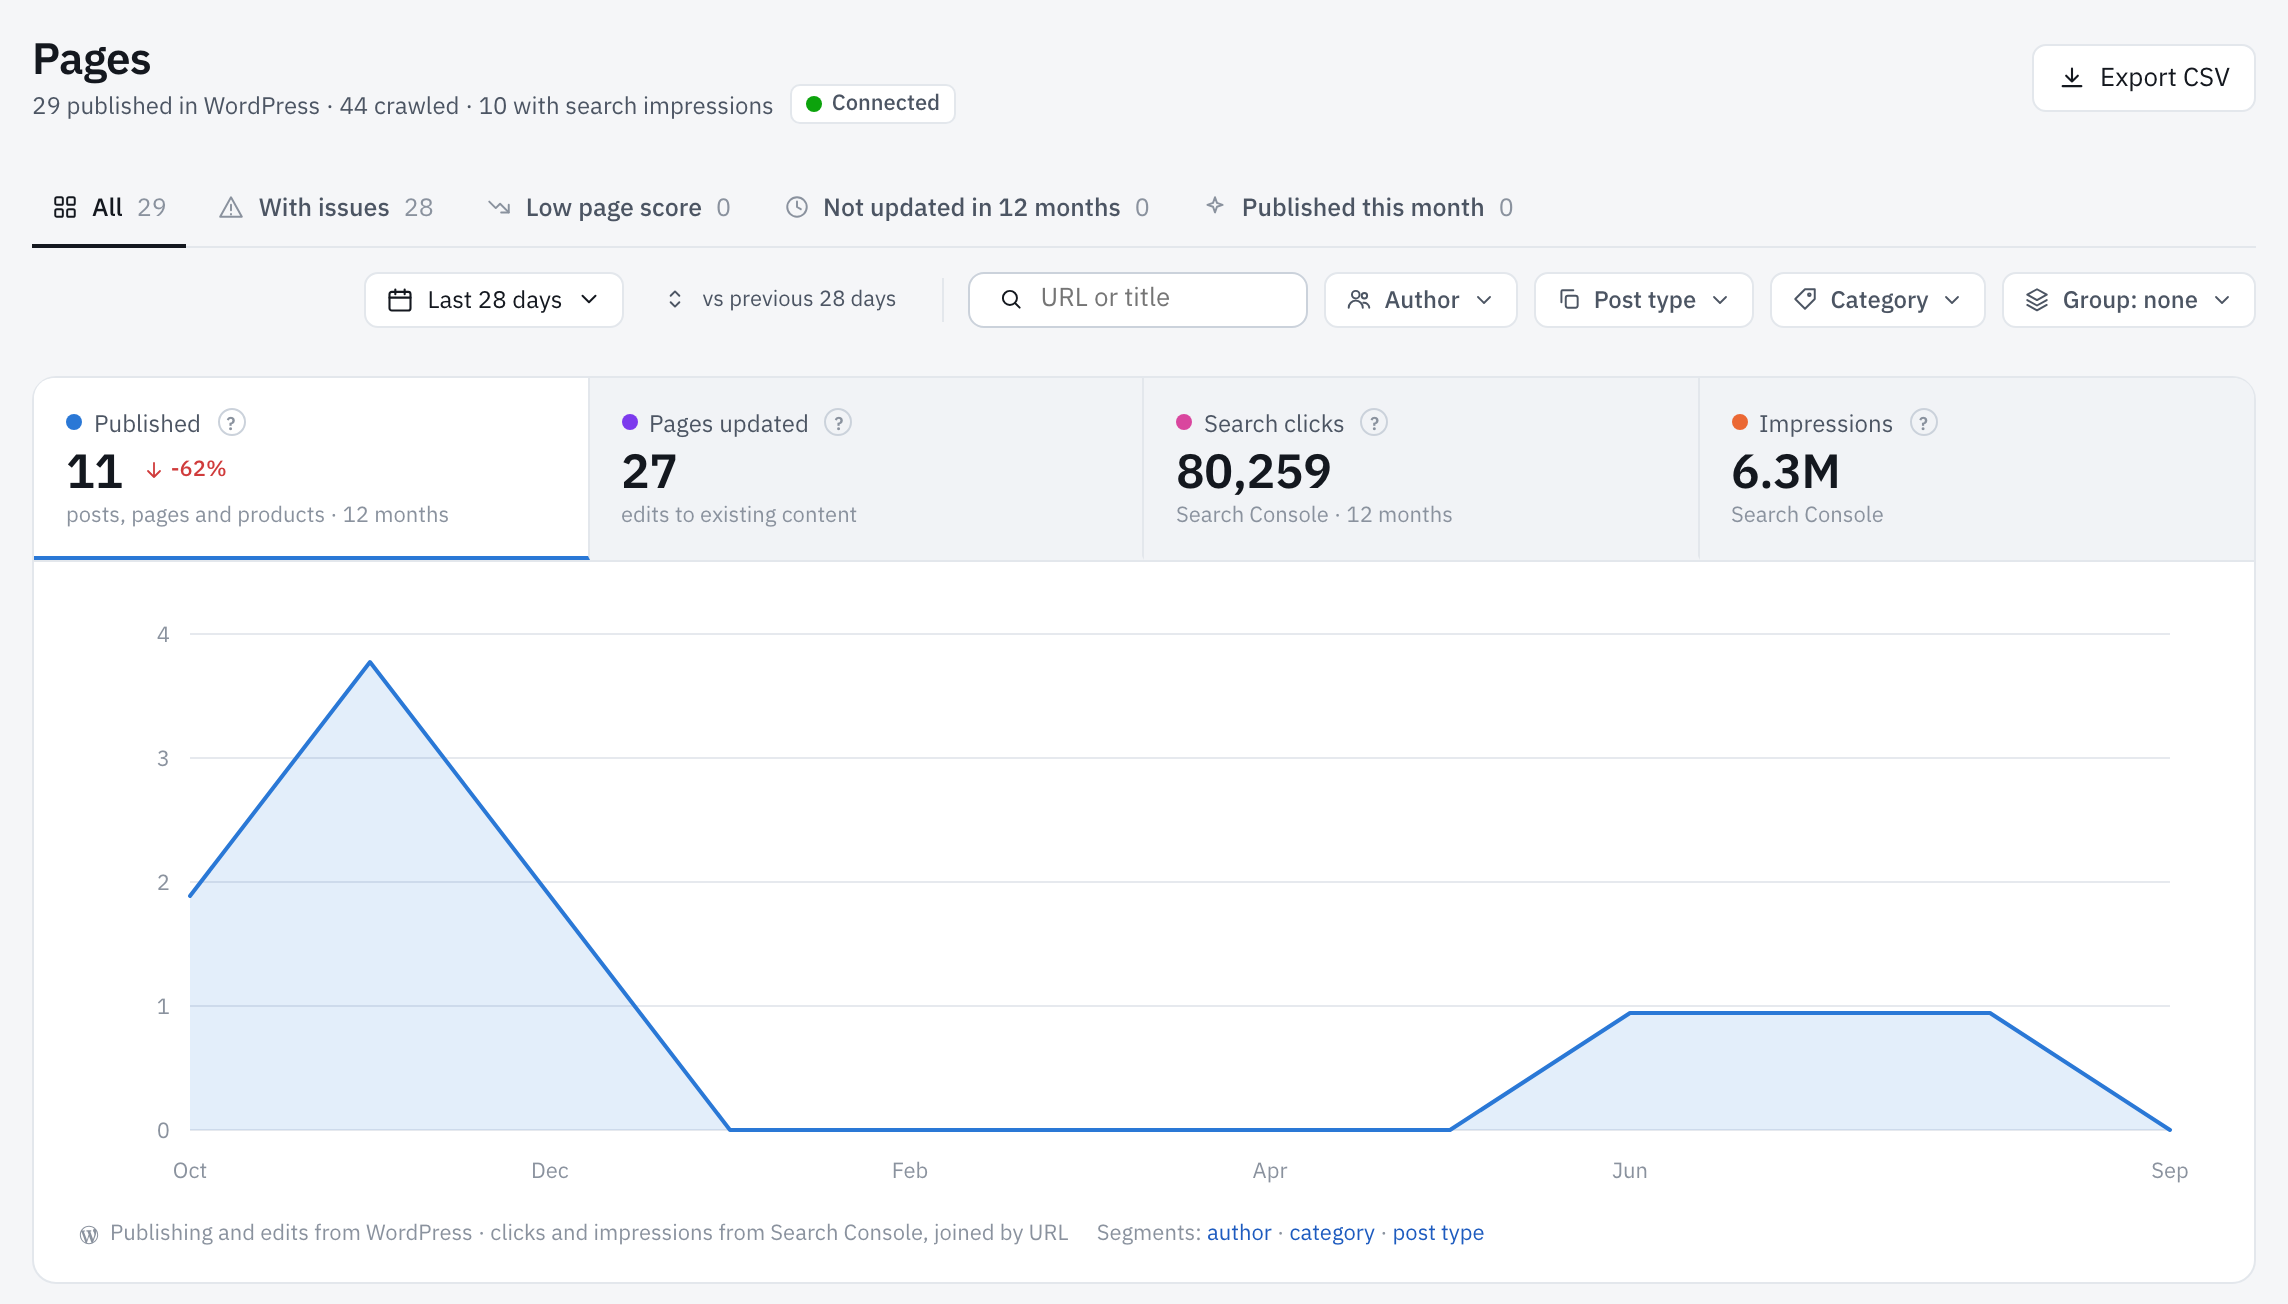This screenshot has width=2288, height=1304.
Task: Select the Impressions metric card
Action: pyautogui.click(x=1977, y=469)
